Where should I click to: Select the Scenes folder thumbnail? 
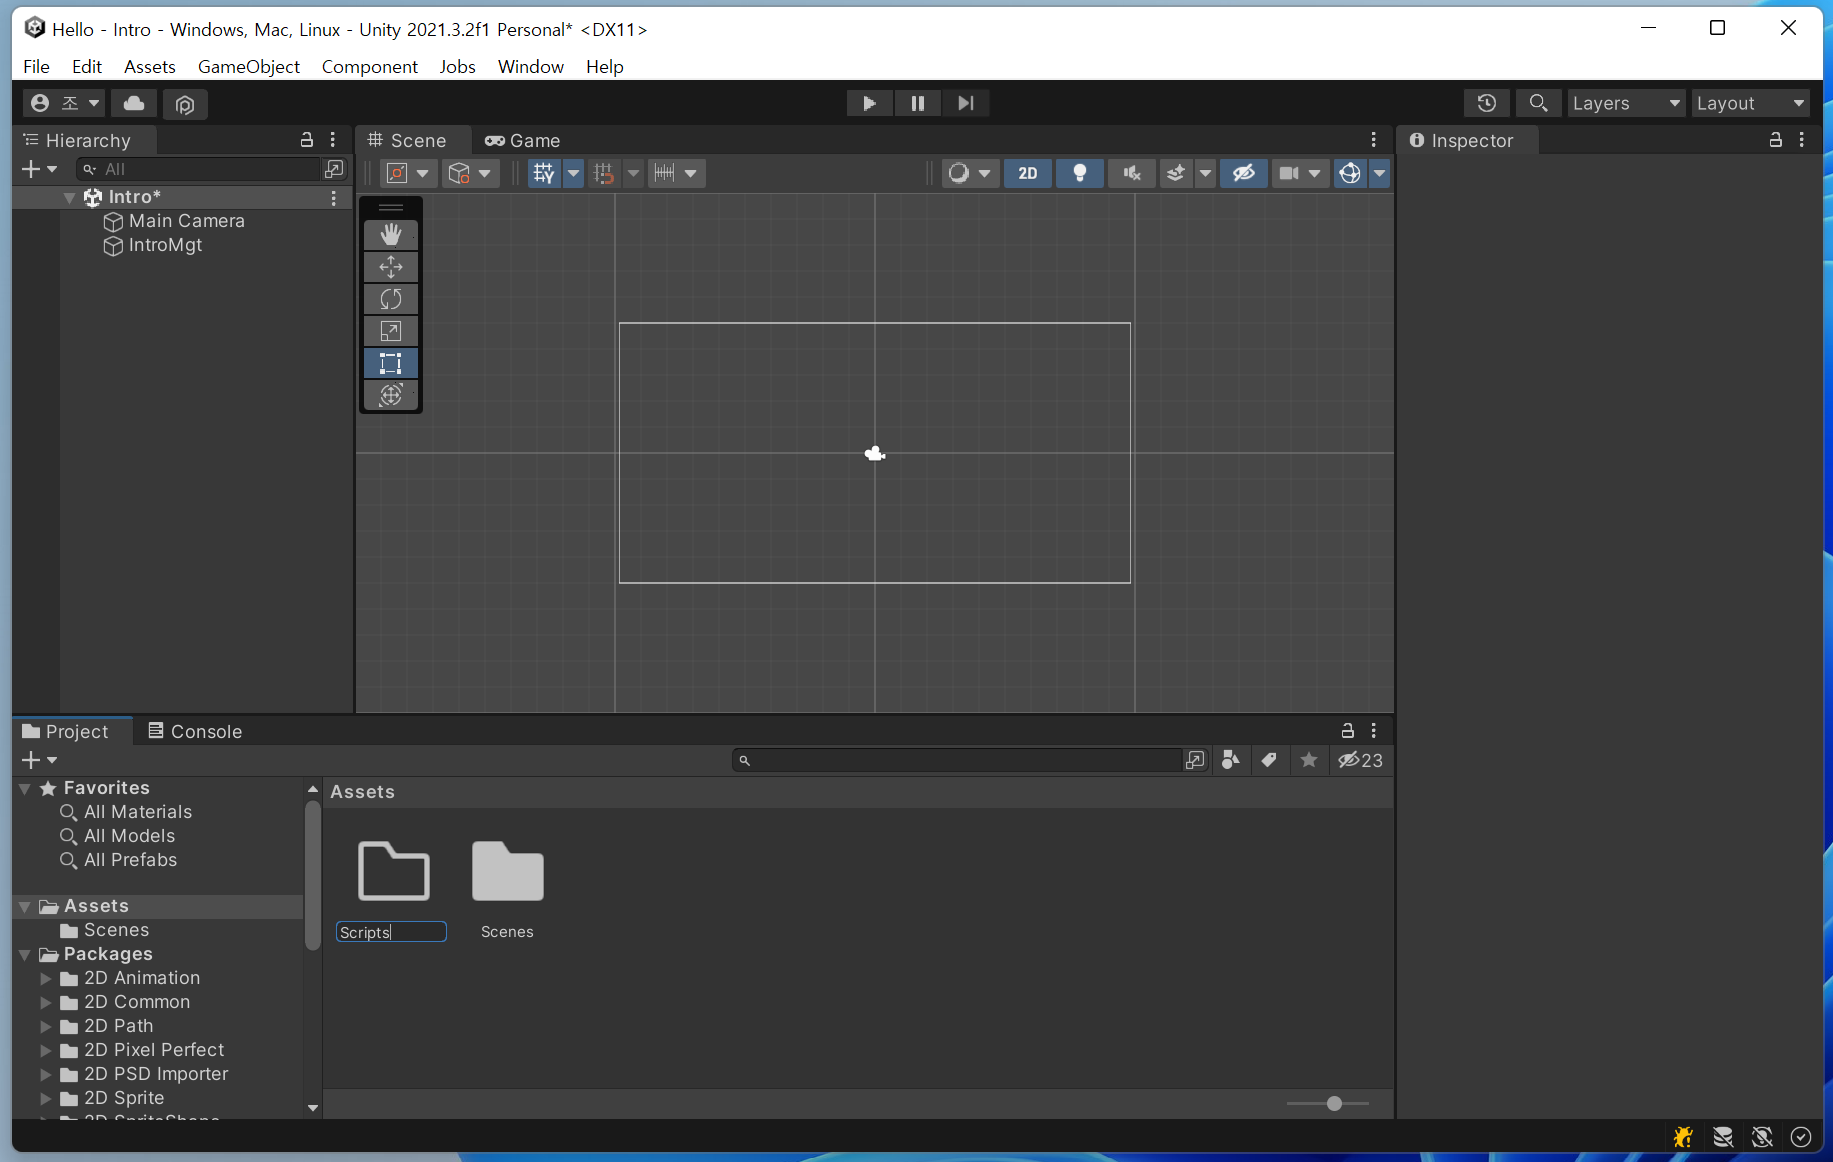point(508,871)
